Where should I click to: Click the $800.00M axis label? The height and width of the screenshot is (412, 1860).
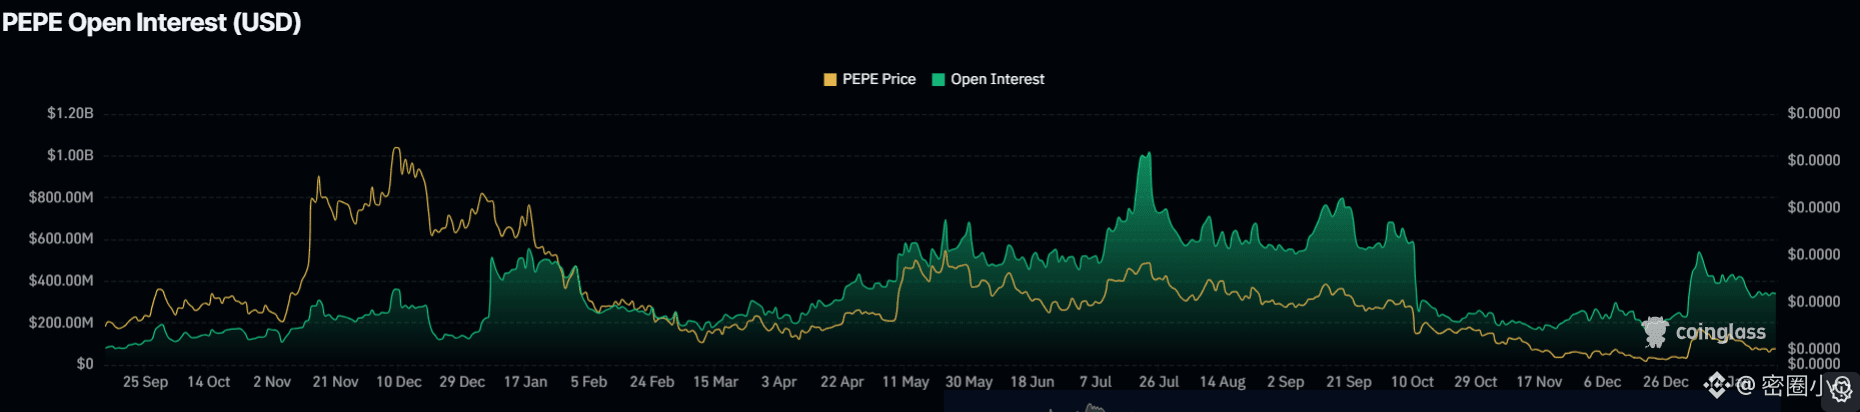pyautogui.click(x=61, y=197)
